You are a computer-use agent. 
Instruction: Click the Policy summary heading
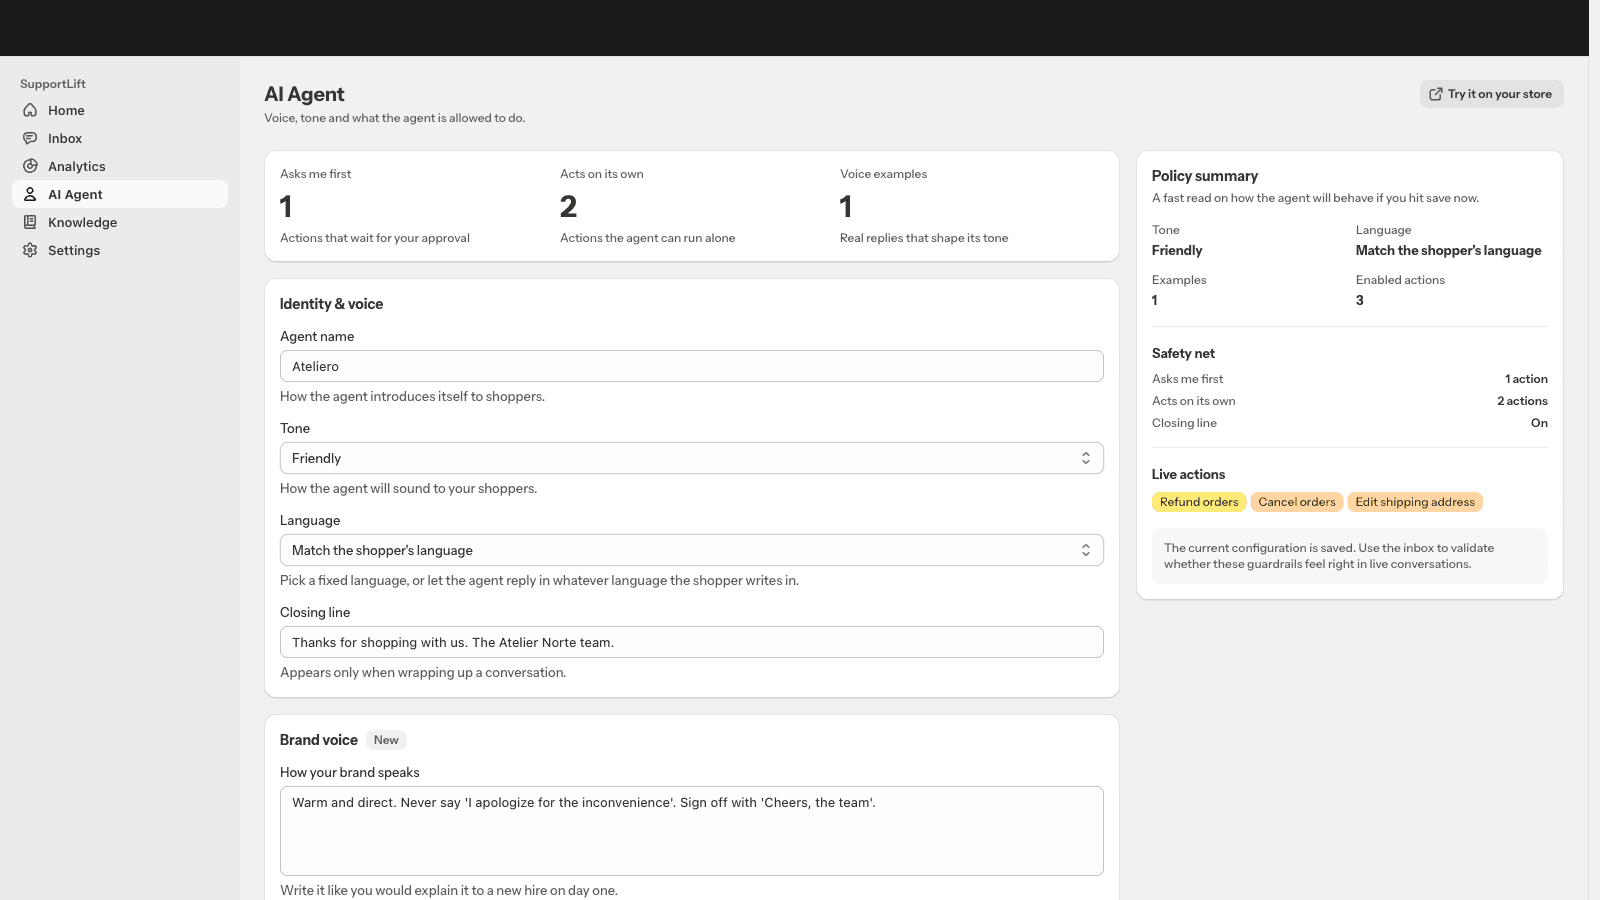pos(1204,176)
